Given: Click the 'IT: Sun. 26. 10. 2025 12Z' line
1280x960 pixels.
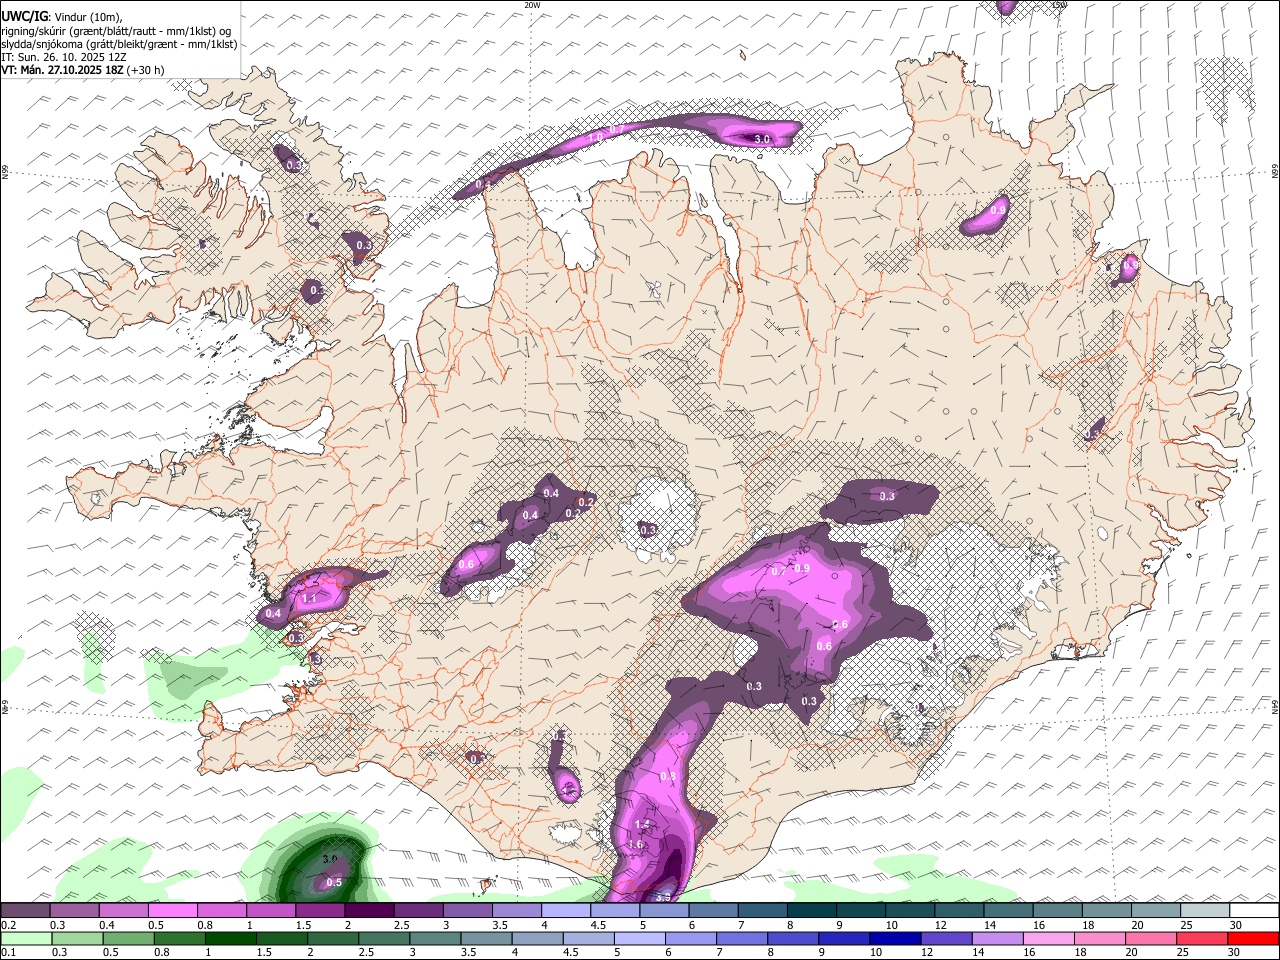Looking at the screenshot, I should [x=64, y=57].
